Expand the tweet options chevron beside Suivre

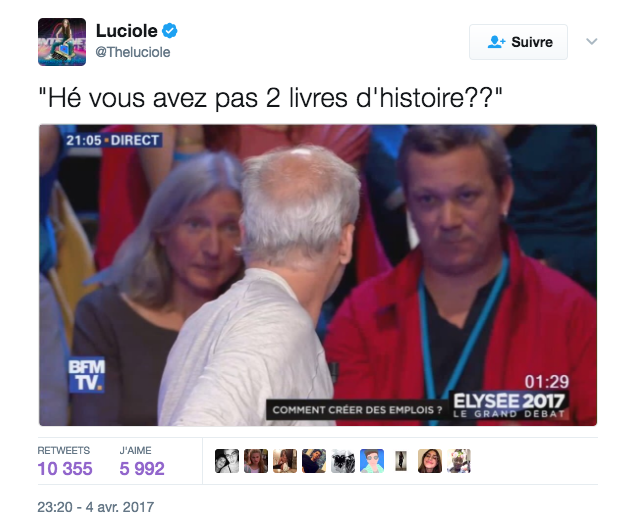pos(592,41)
